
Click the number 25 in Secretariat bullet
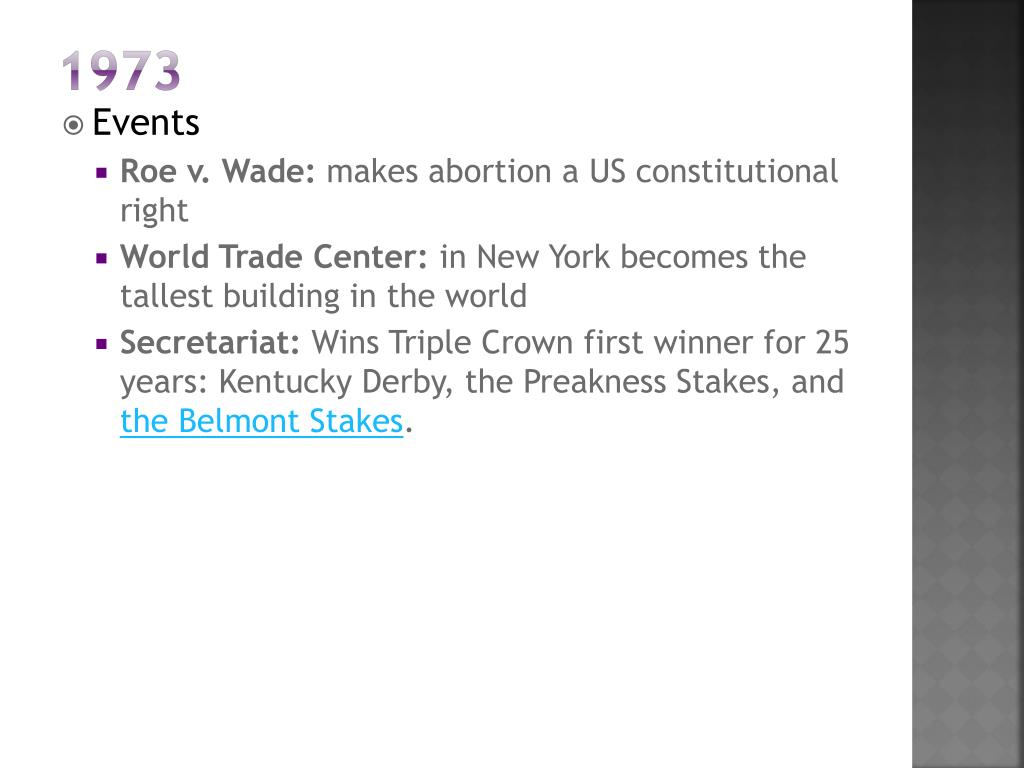pyautogui.click(x=831, y=342)
